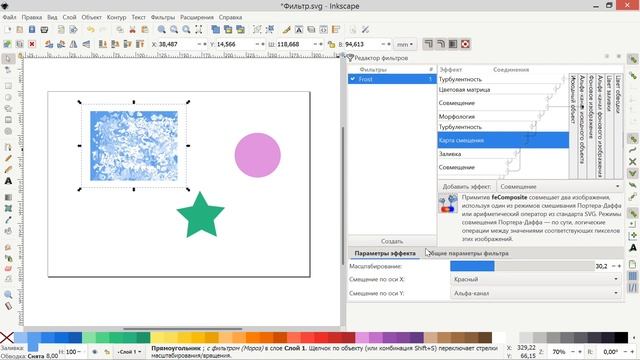Open the Расширения menu
This screenshot has width=640, height=360.
click(197, 17)
